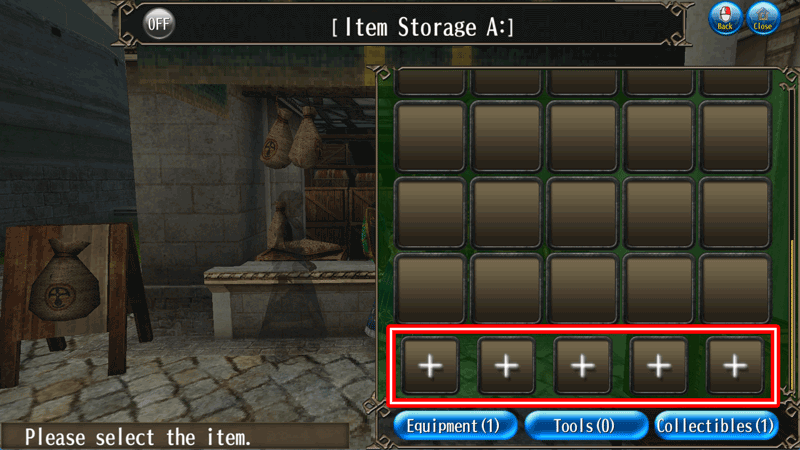Click the Close house icon button
800x450 pixels.
click(763, 18)
